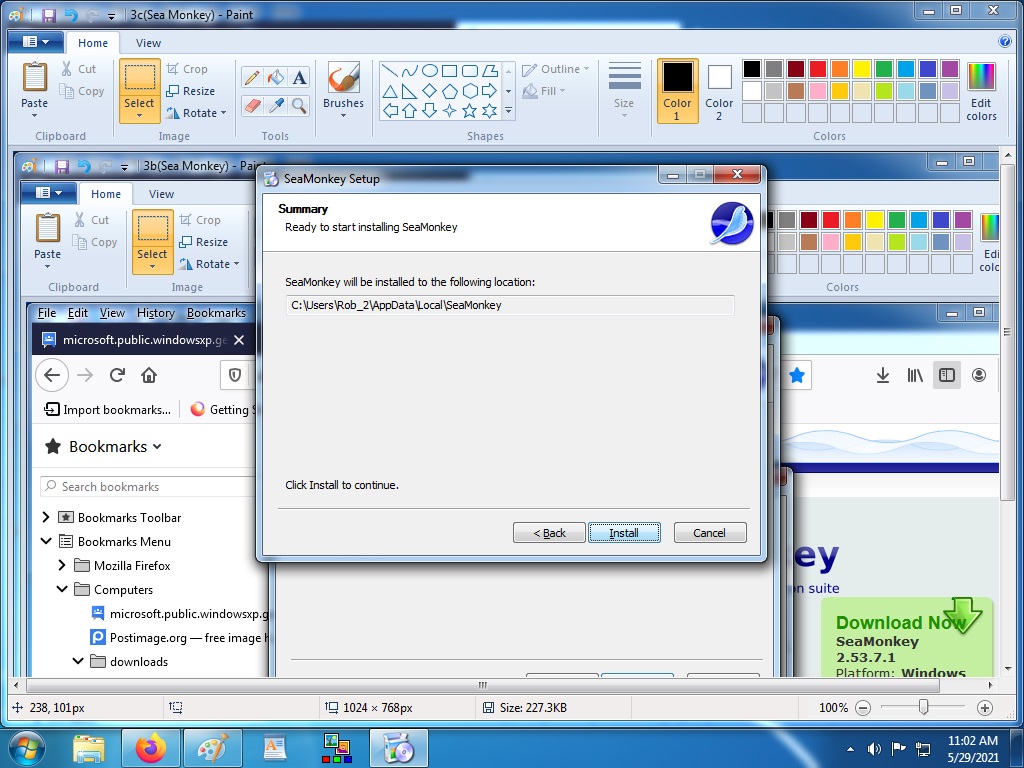The height and width of the screenshot is (768, 1024).
Task: Expand the Shapes gallery more arrow
Action: coord(508,111)
